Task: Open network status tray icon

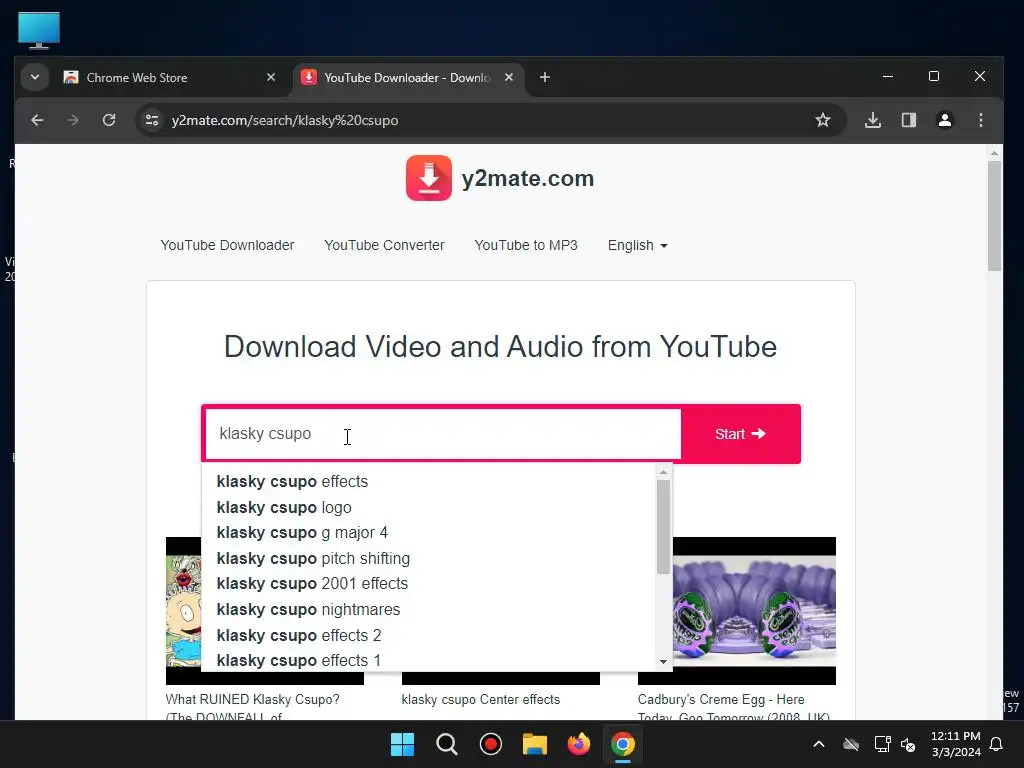Action: (882, 744)
